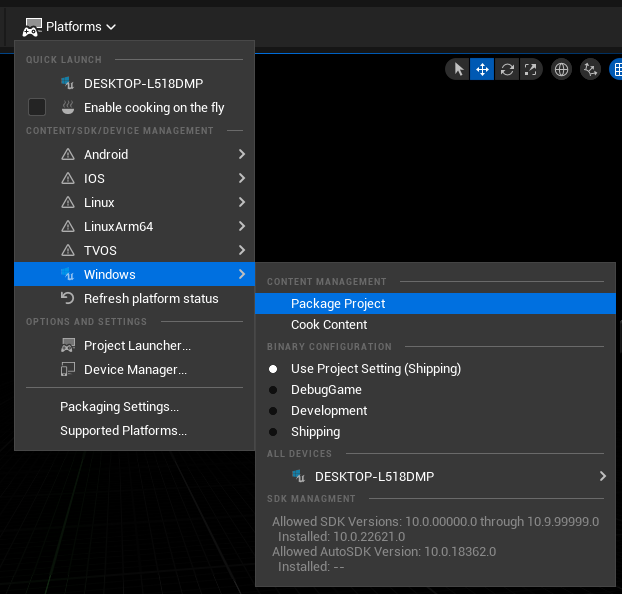The image size is (622, 594).
Task: Choose the Rotate tool
Action: pyautogui.click(x=507, y=69)
